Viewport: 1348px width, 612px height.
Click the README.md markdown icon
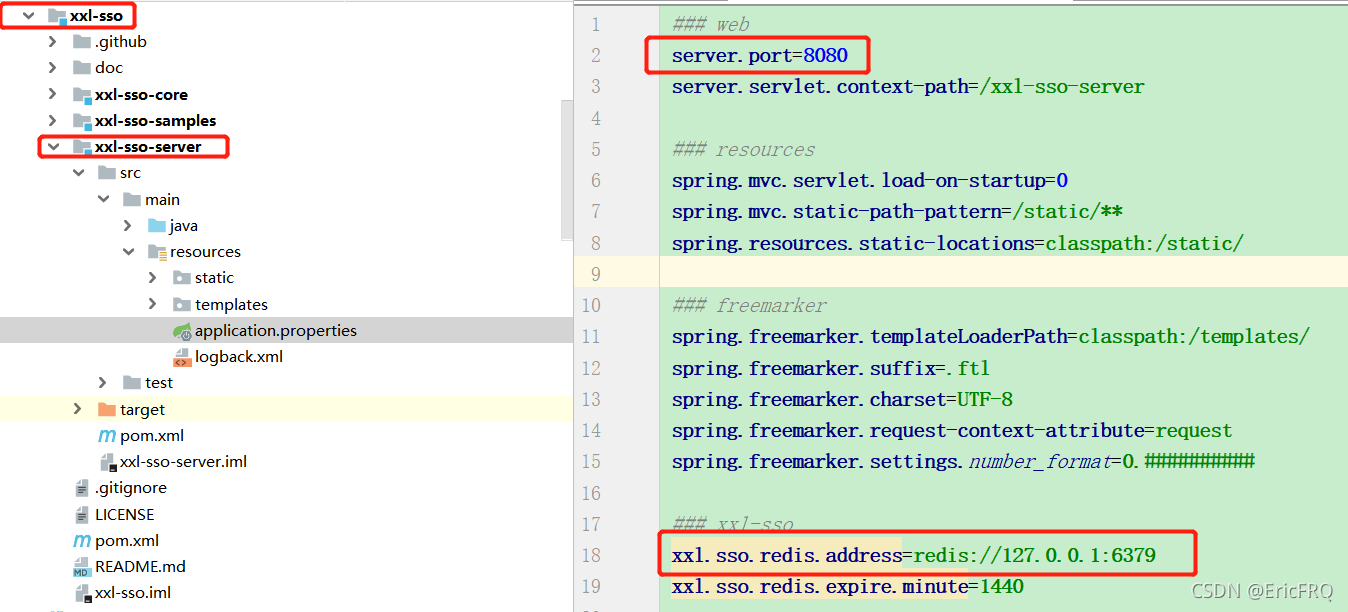(82, 567)
